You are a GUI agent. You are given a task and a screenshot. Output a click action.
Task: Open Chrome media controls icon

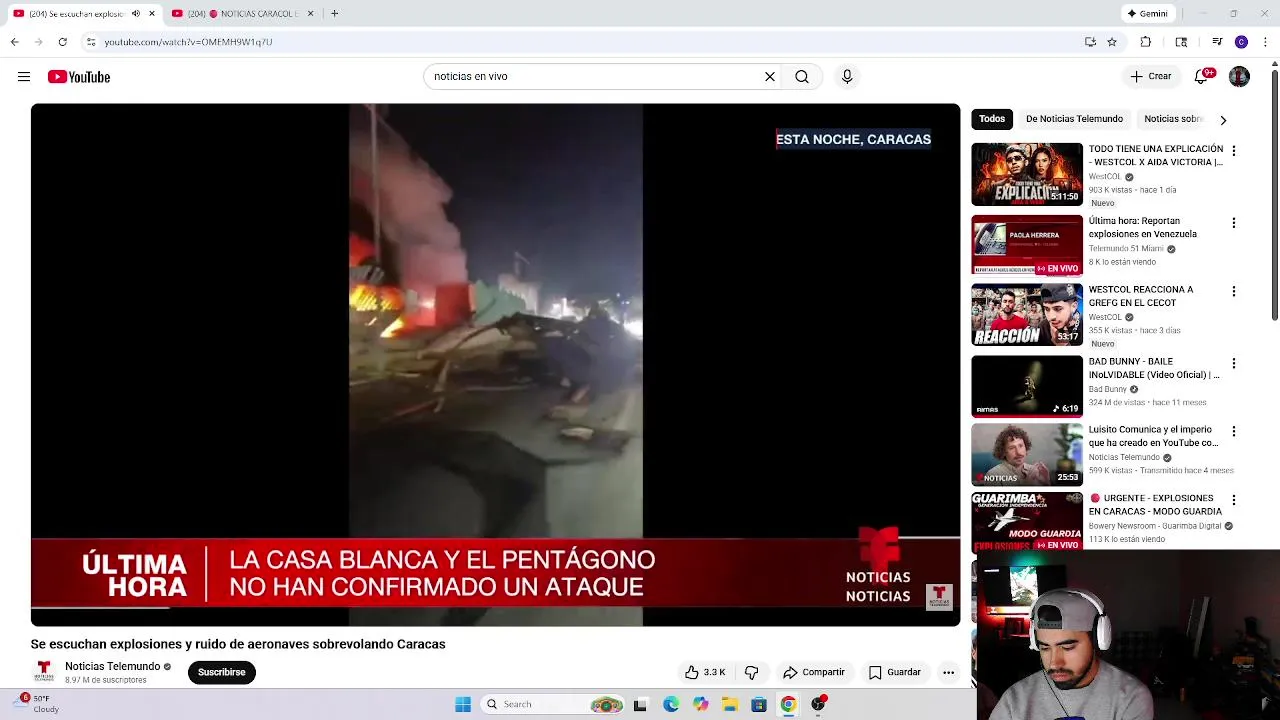pyautogui.click(x=1217, y=42)
